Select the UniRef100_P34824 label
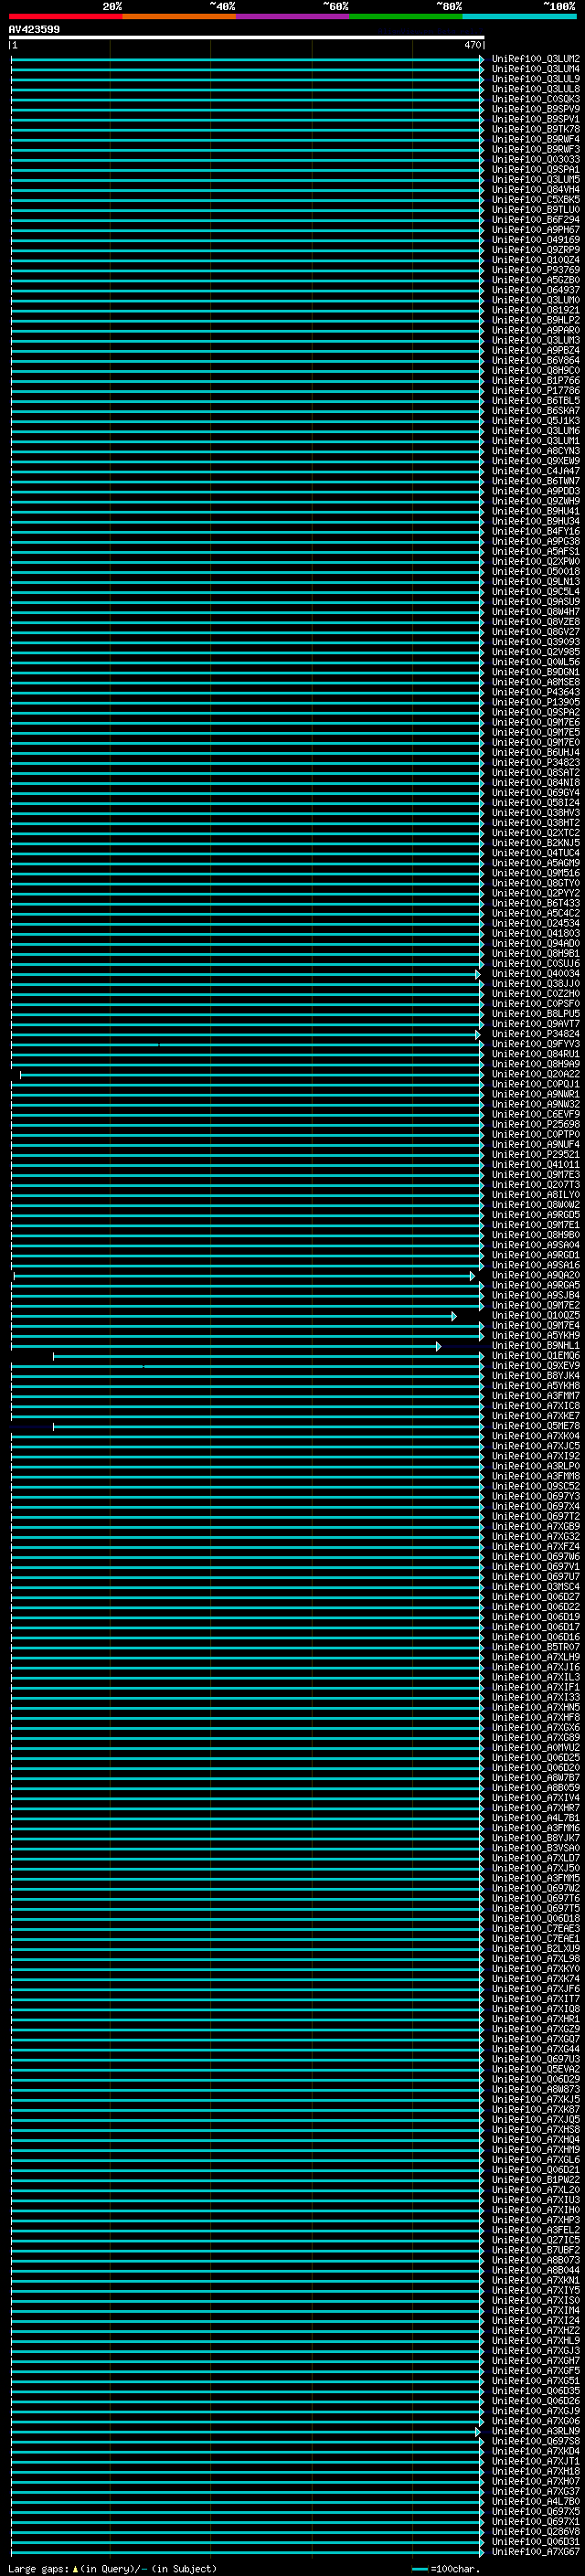The height and width of the screenshot is (2576, 585). (x=536, y=1034)
